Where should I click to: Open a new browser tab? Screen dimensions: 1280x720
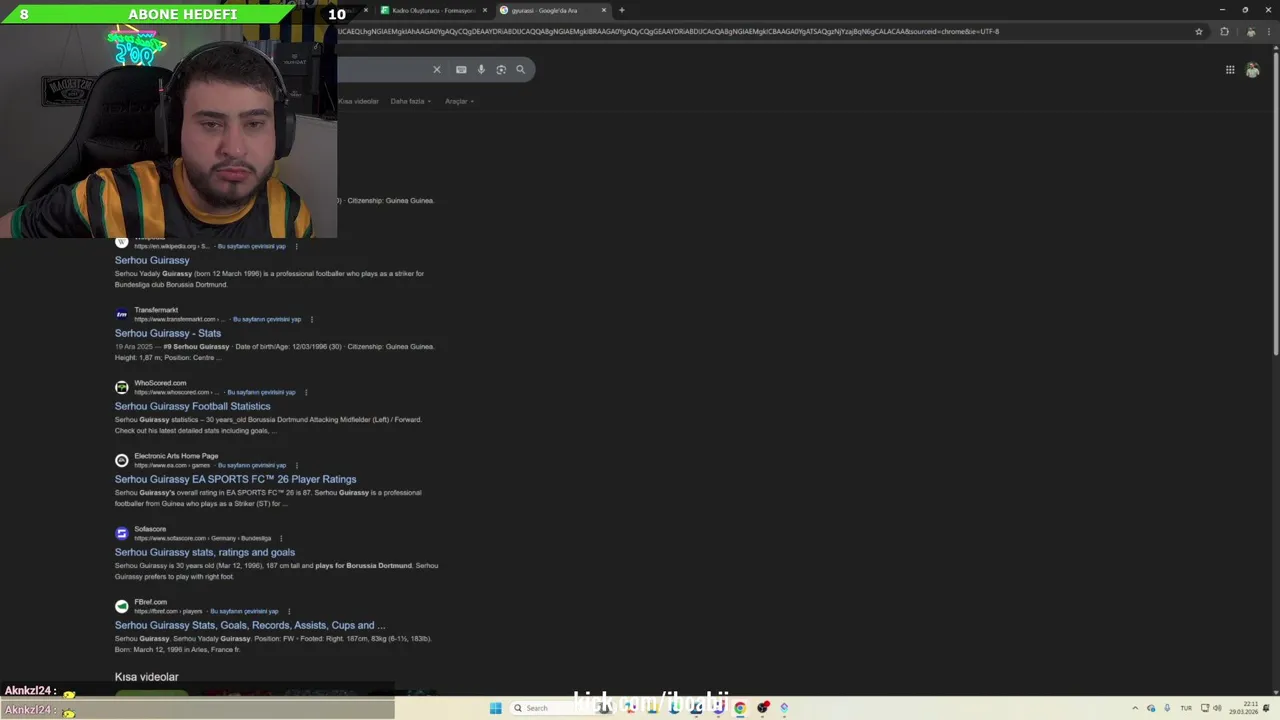coord(621,10)
